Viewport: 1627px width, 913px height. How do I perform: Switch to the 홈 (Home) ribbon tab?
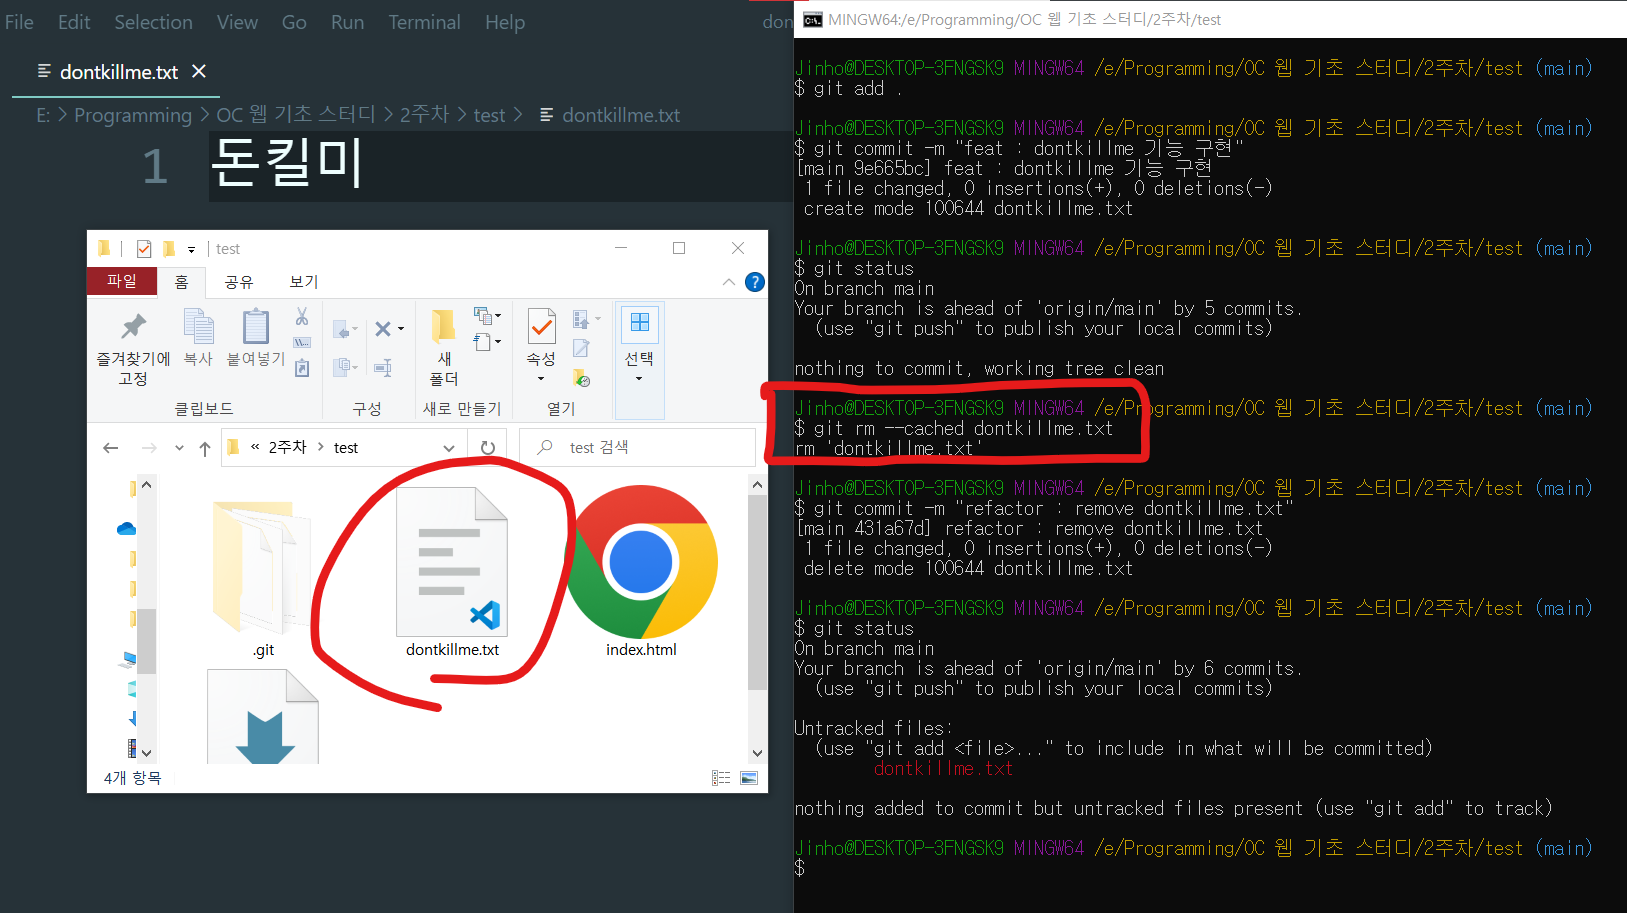click(x=182, y=282)
